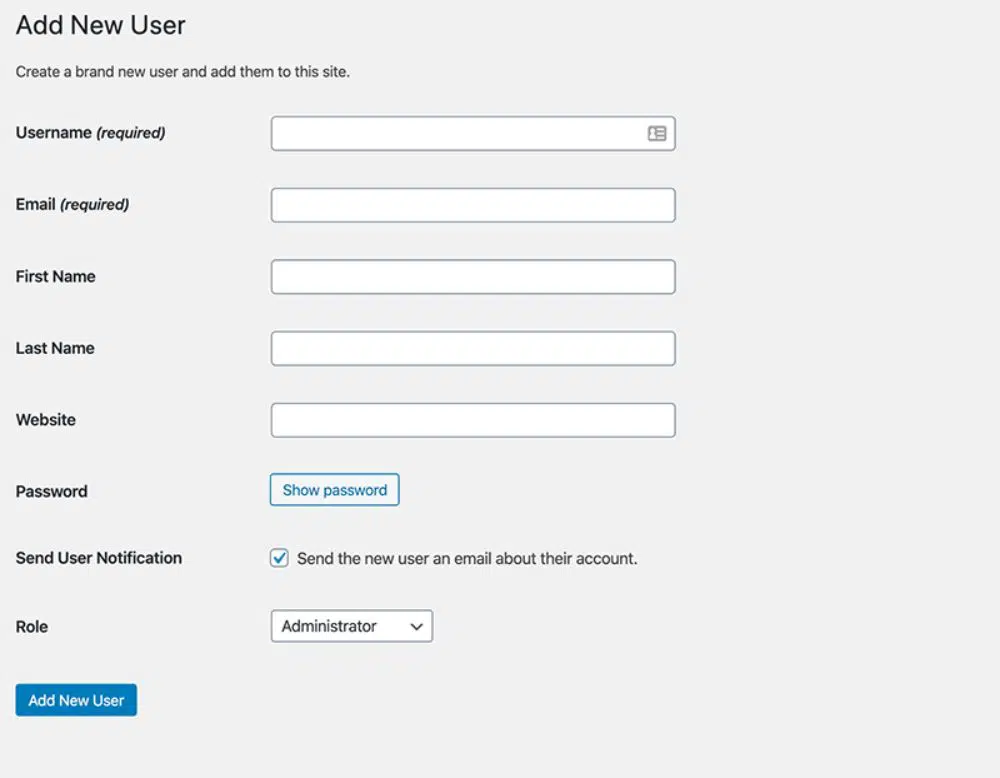The width and height of the screenshot is (1000, 778).
Task: Click the contact card autofill icon in Username
Action: (657, 133)
